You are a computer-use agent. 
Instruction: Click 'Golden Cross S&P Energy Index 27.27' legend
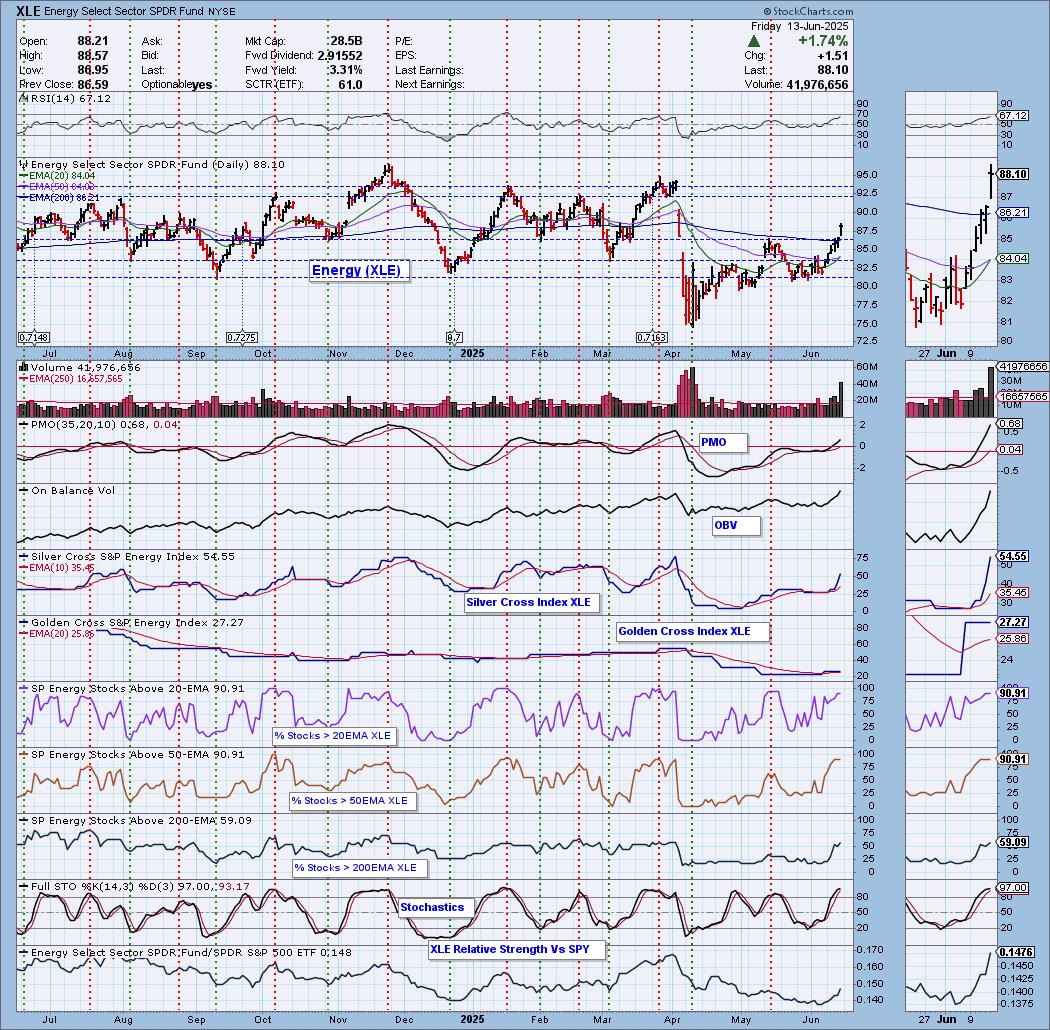tap(132, 623)
